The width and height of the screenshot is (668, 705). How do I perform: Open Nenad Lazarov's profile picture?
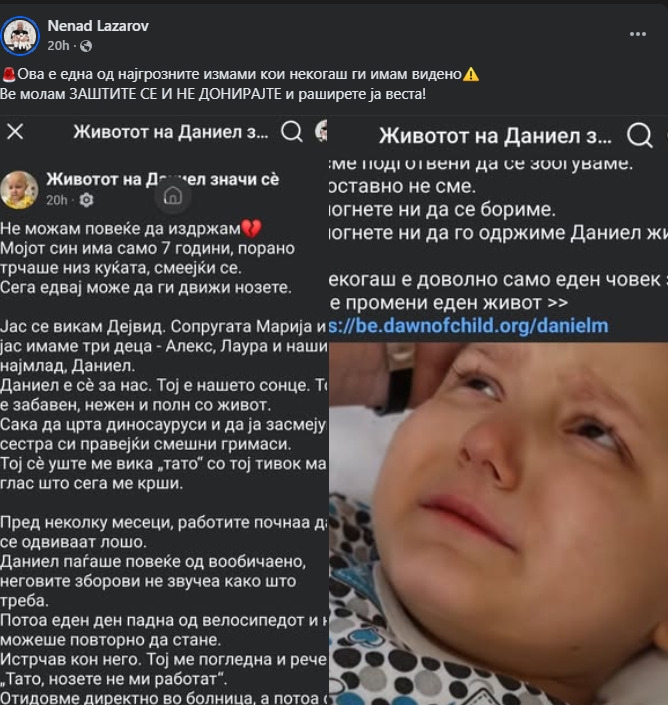20,36
